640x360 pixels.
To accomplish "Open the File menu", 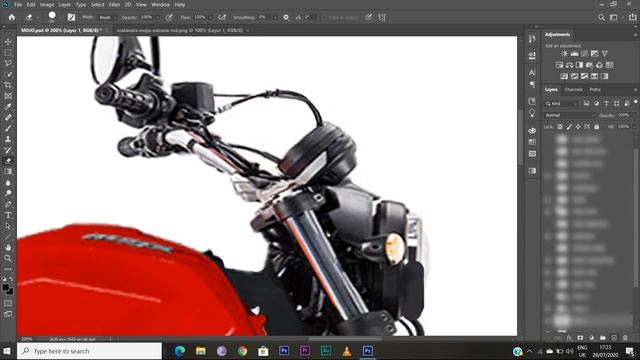I will 18,4.
